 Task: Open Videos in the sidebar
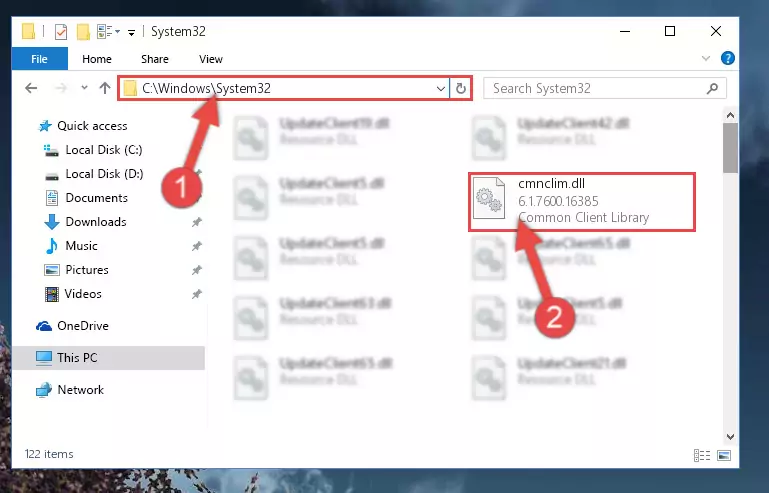83,294
